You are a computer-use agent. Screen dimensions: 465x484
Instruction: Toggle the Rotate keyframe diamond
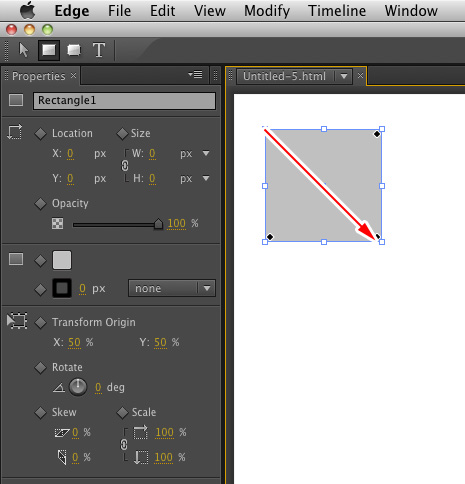point(40,368)
